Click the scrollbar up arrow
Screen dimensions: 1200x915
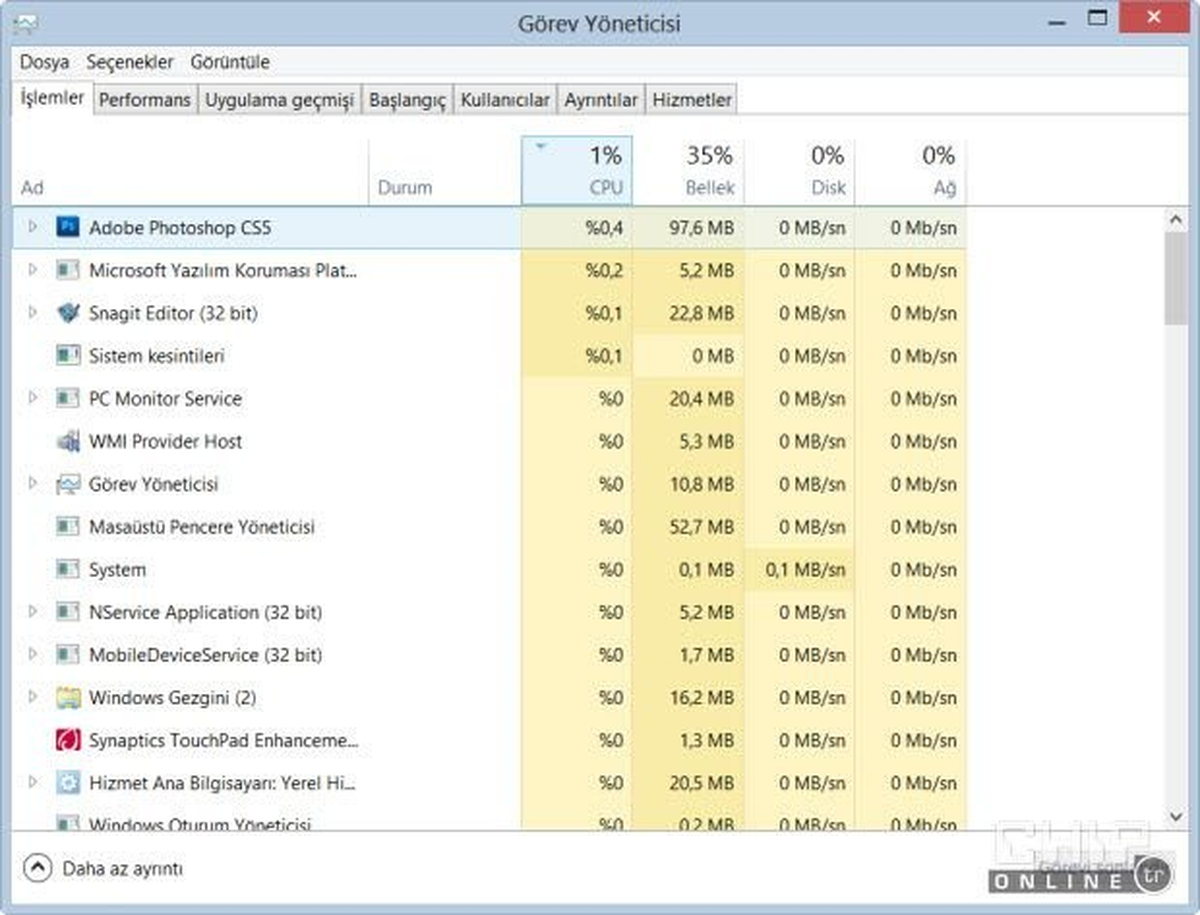pyautogui.click(x=1176, y=218)
